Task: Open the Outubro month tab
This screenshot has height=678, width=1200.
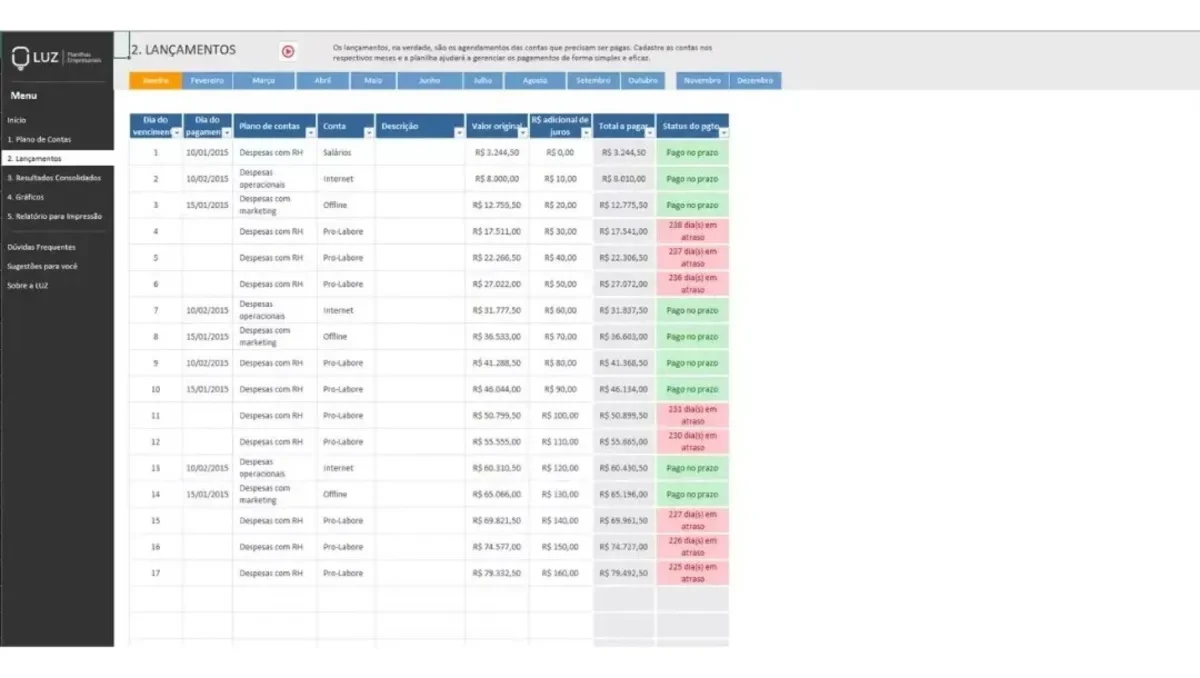Action: click(x=644, y=80)
